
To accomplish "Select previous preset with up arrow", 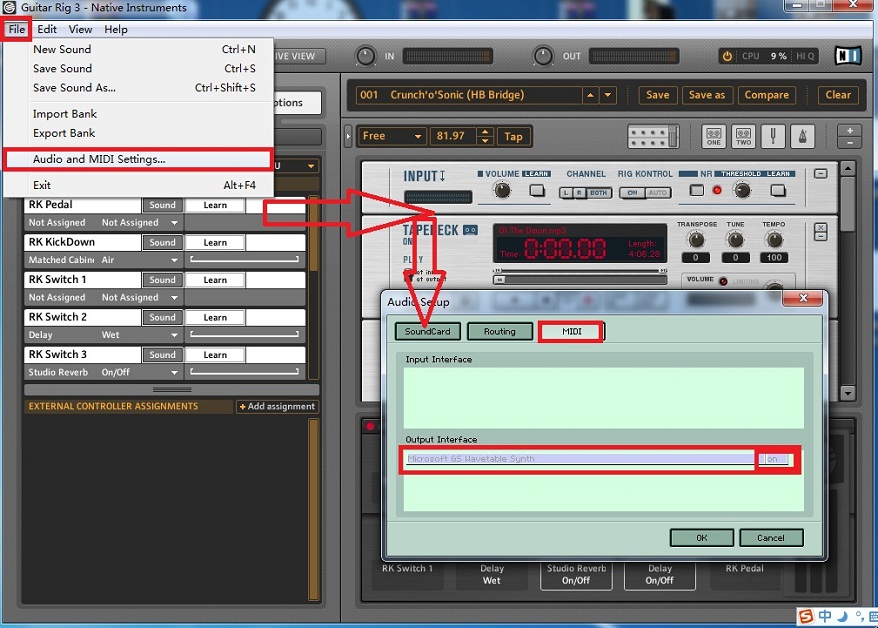I will 590,95.
